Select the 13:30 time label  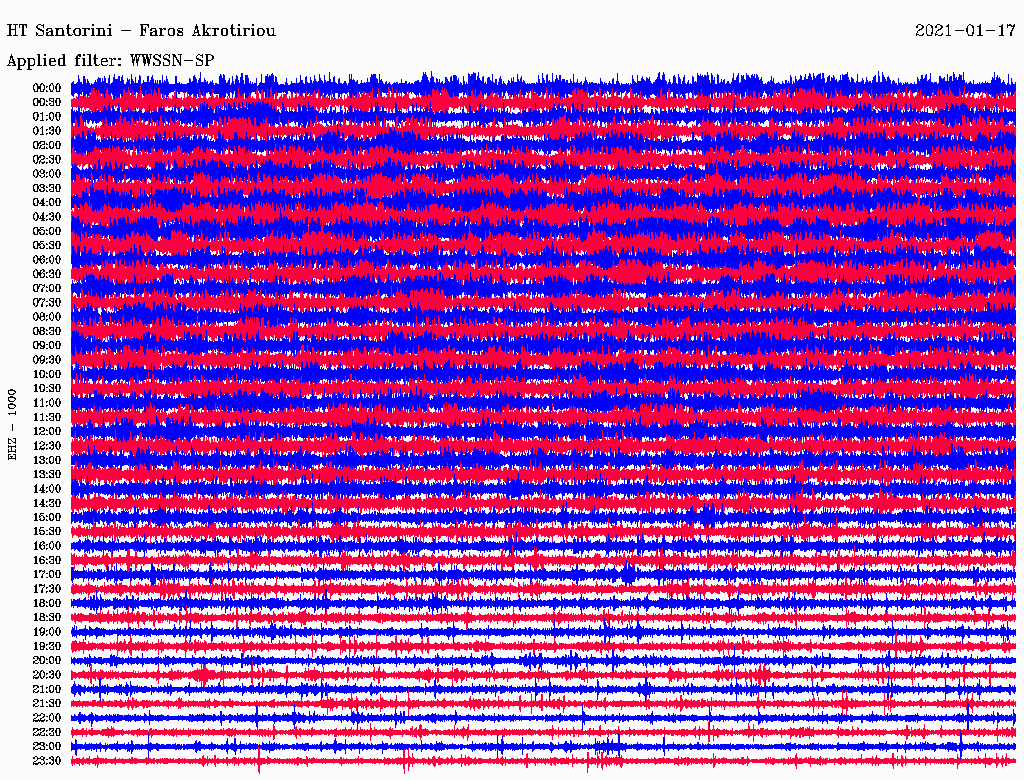click(47, 474)
